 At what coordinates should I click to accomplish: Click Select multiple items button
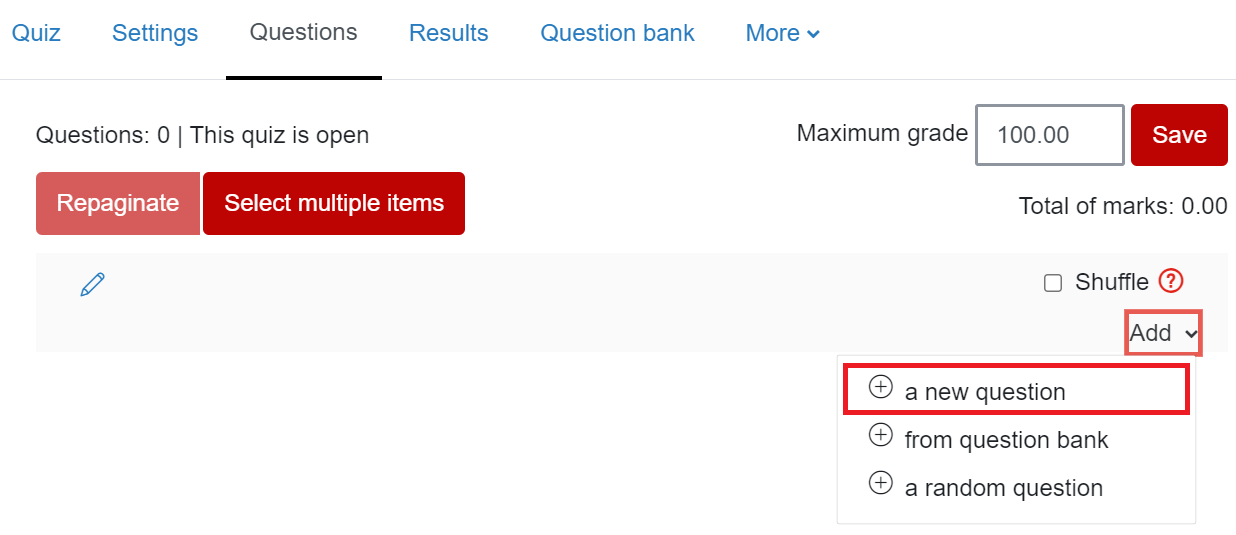coord(334,203)
